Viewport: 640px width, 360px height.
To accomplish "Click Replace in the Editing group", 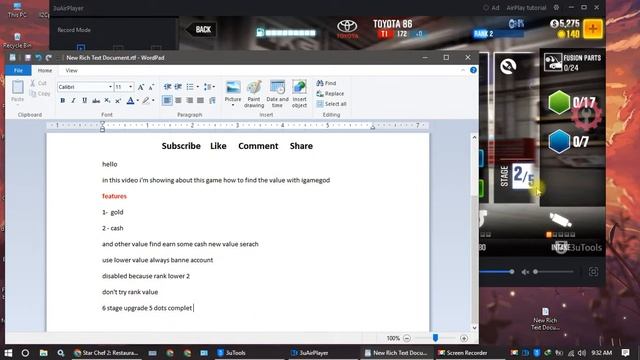I will pos(330,93).
